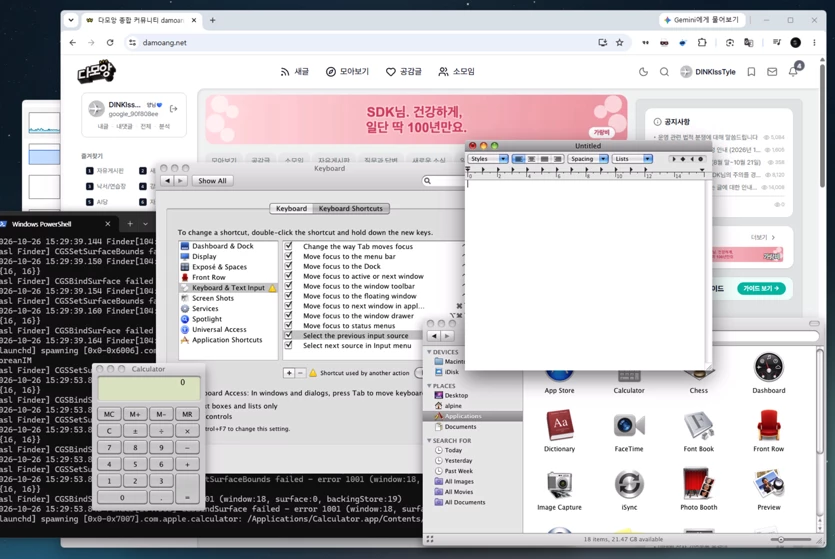This screenshot has width=835, height=559.
Task: Collapse the PLACES section in Finder
Action: 429,385
